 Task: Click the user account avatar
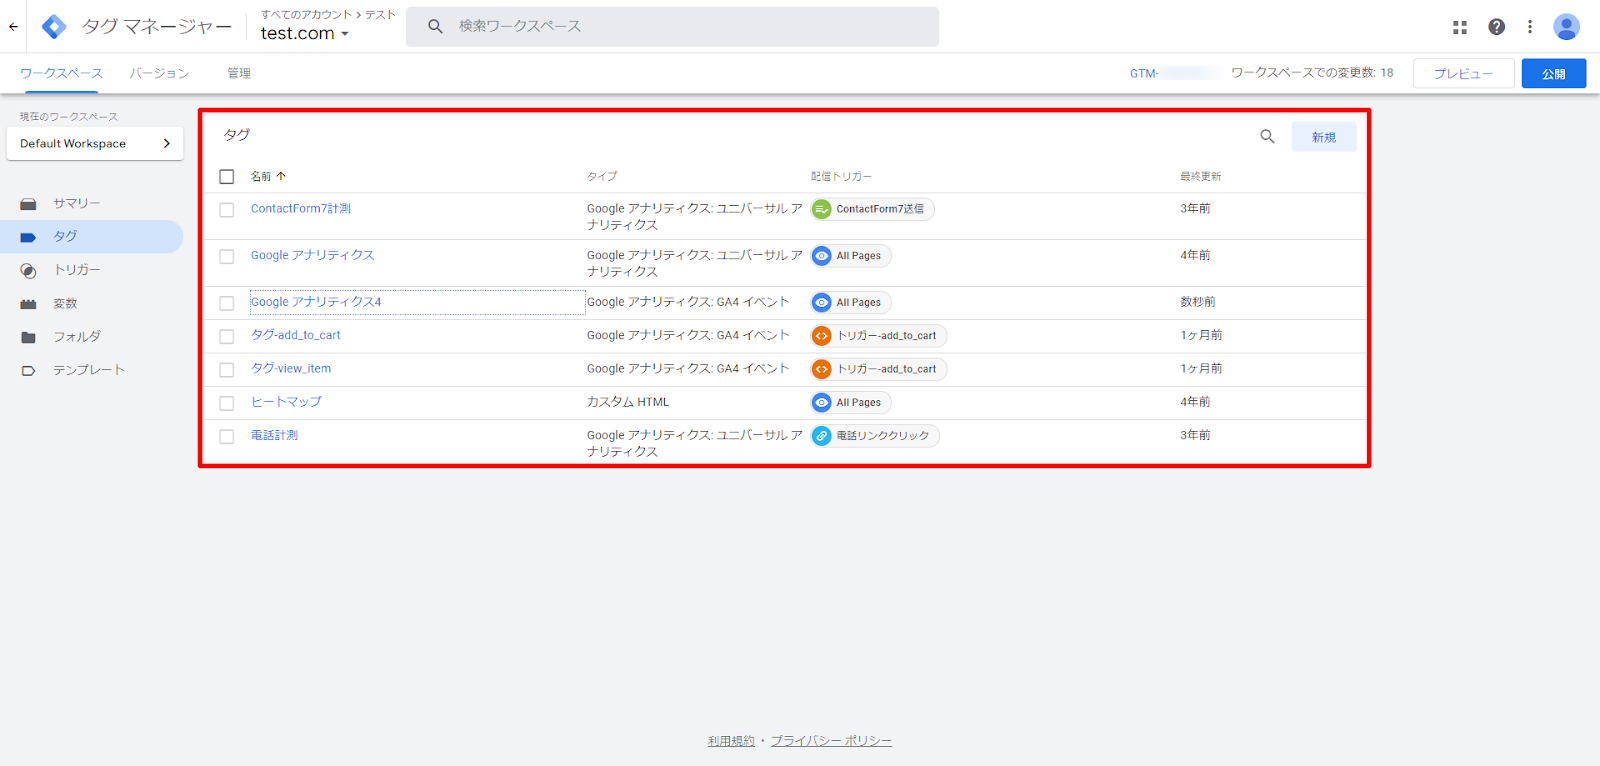point(1566,27)
